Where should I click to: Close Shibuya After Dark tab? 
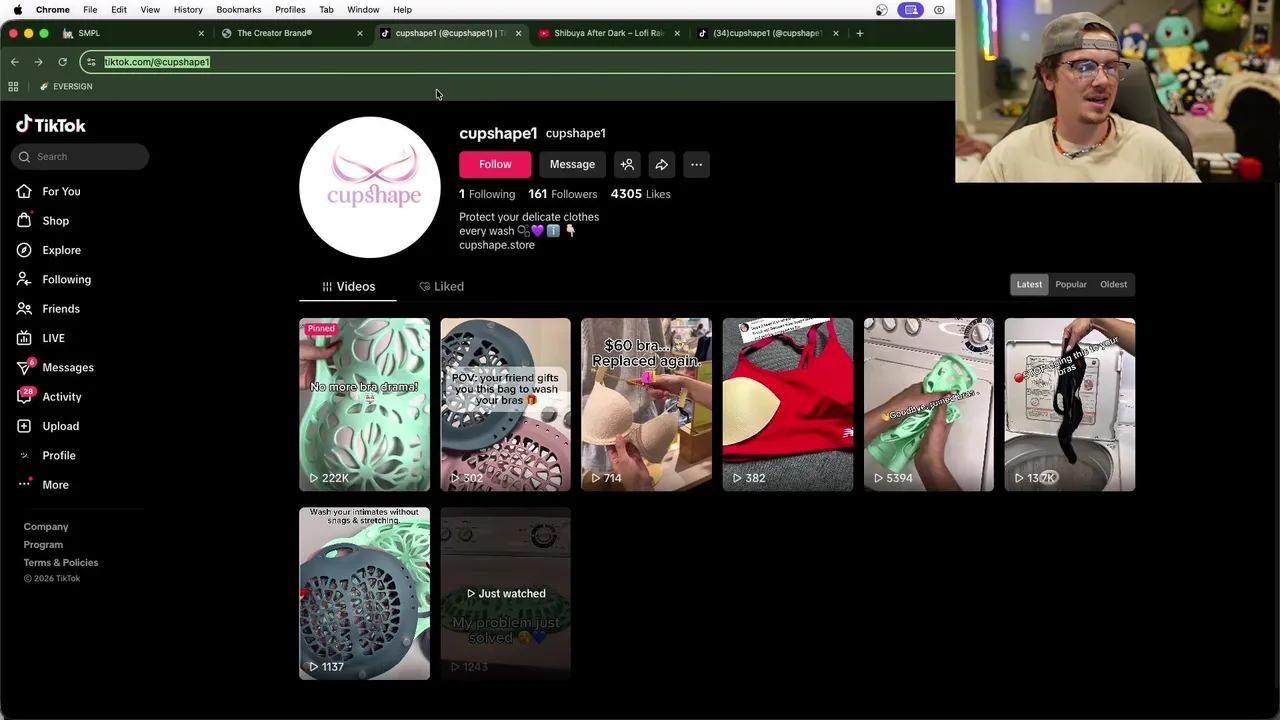(x=677, y=33)
